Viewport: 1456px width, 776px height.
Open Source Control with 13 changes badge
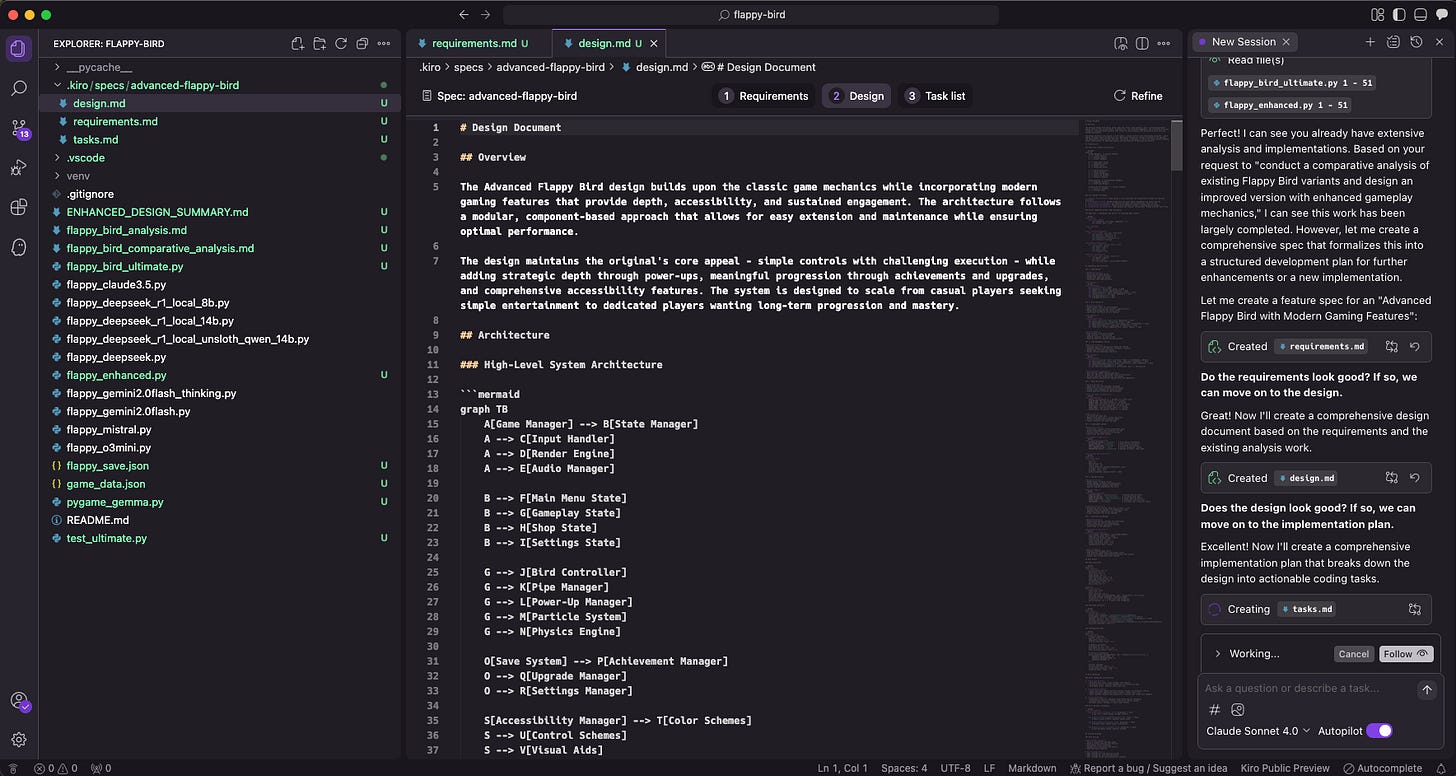19,128
